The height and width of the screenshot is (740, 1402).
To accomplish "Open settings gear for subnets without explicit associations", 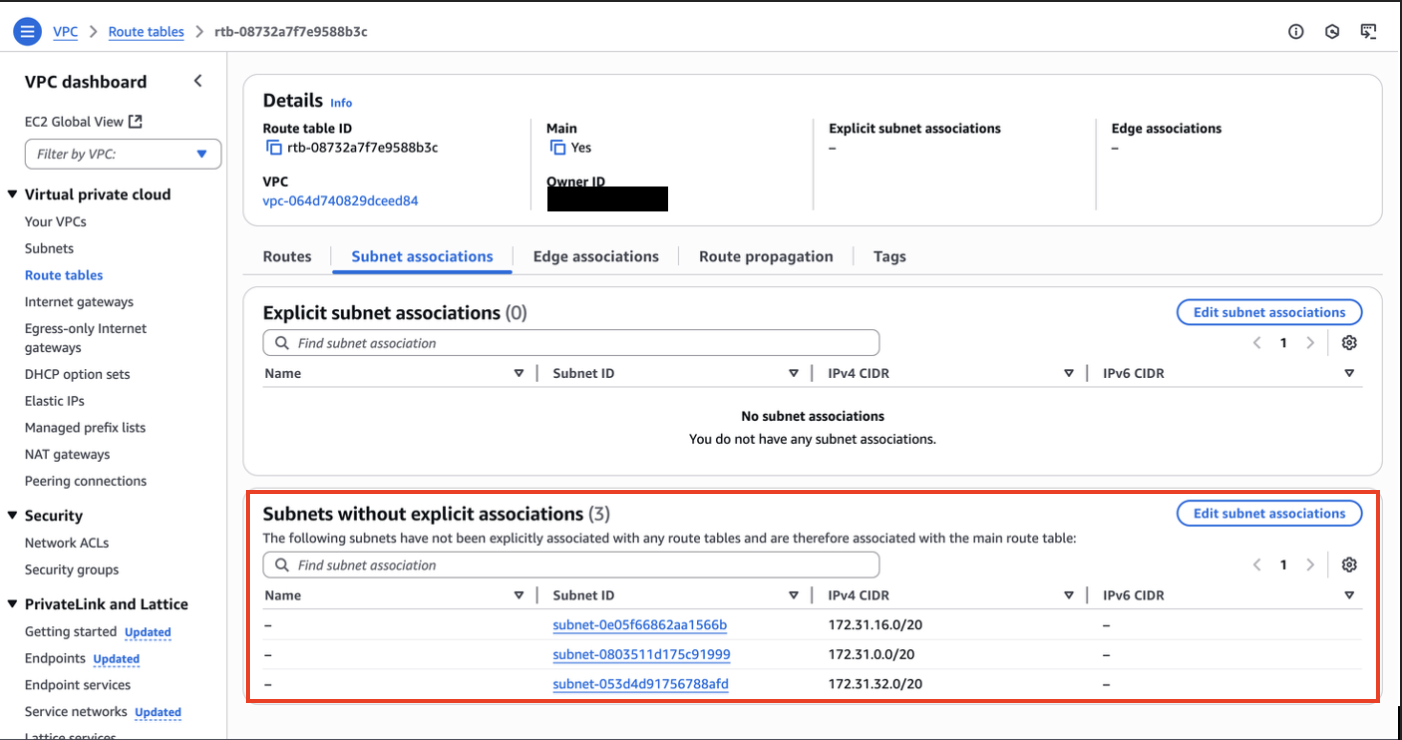I will tap(1349, 565).
